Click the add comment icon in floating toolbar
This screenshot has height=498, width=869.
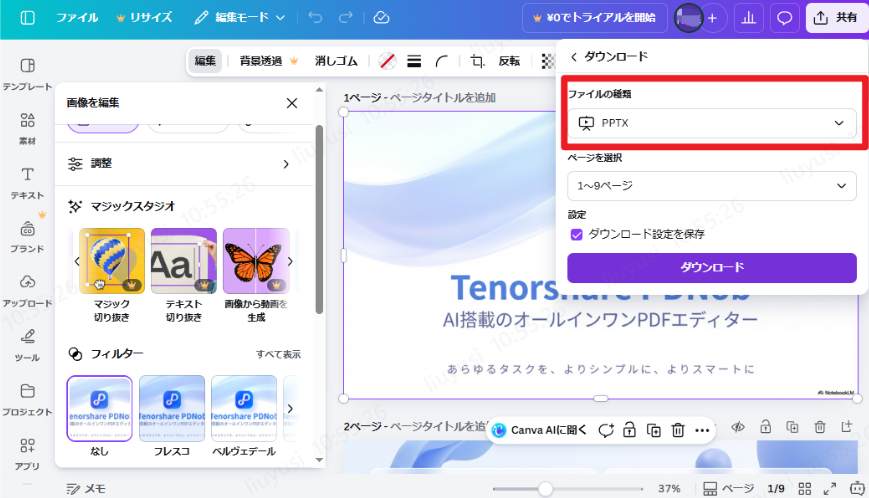pos(606,430)
